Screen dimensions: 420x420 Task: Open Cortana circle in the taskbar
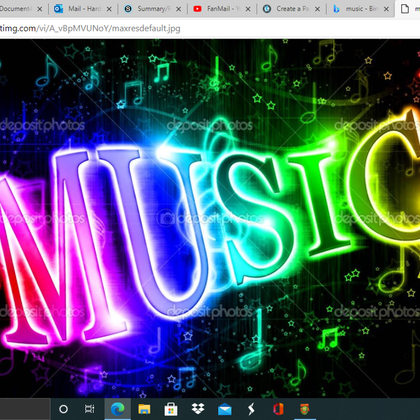click(63, 409)
